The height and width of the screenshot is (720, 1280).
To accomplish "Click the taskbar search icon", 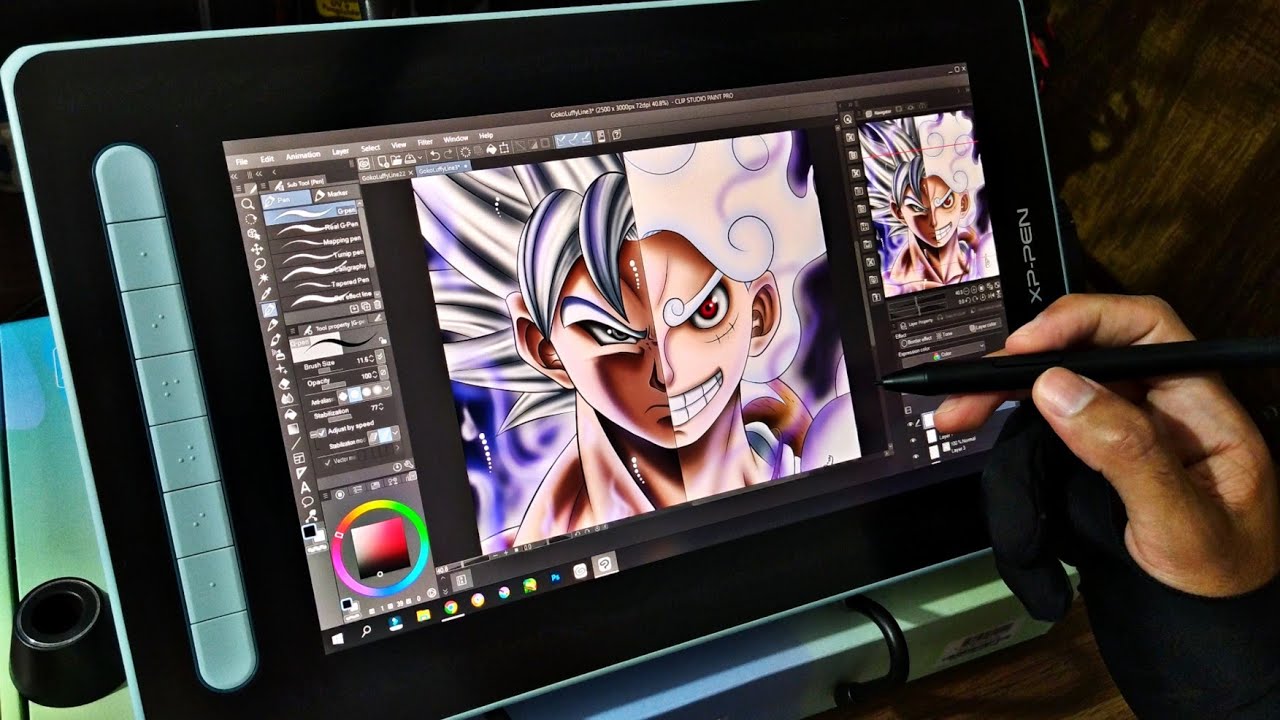I will (366, 631).
